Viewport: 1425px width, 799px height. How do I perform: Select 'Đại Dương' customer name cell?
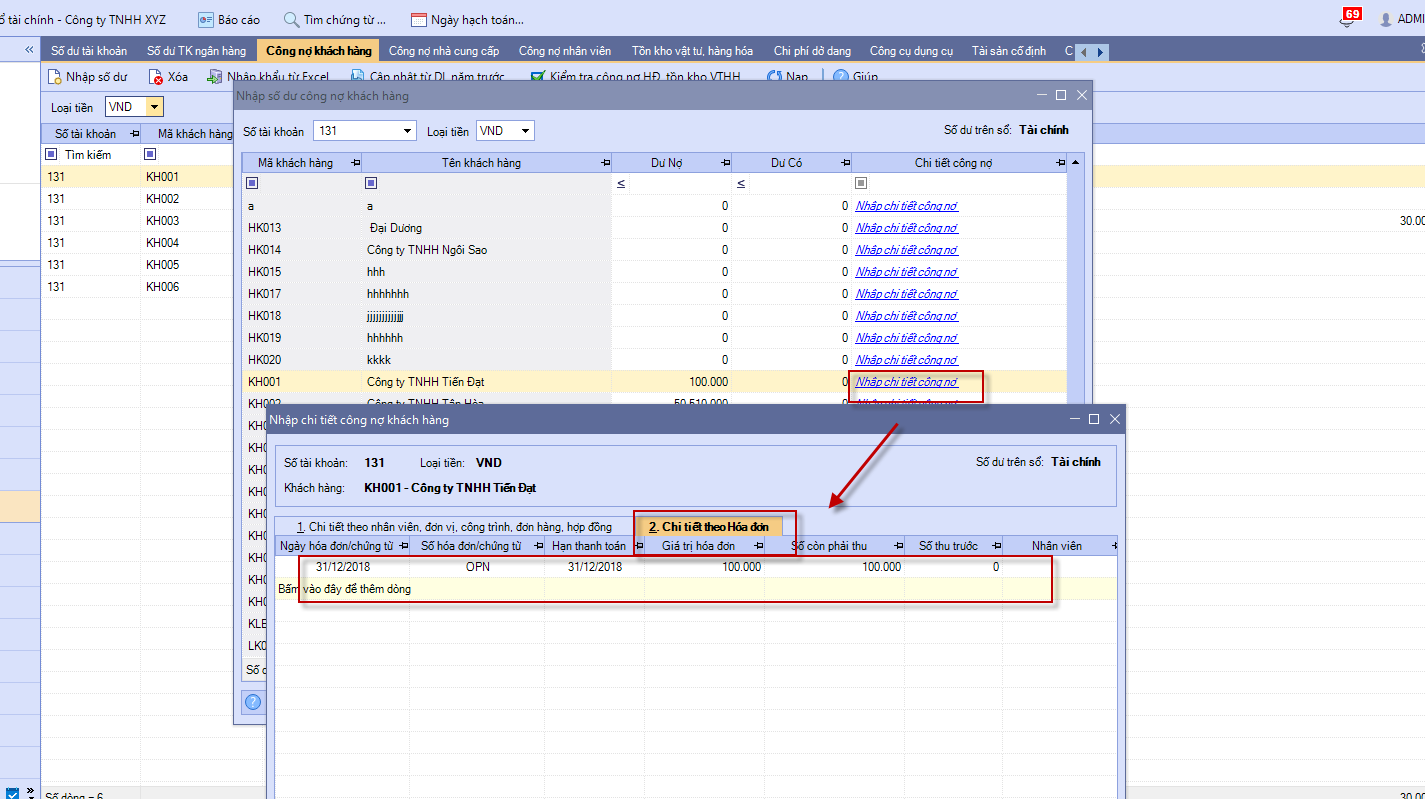pyautogui.click(x=486, y=228)
